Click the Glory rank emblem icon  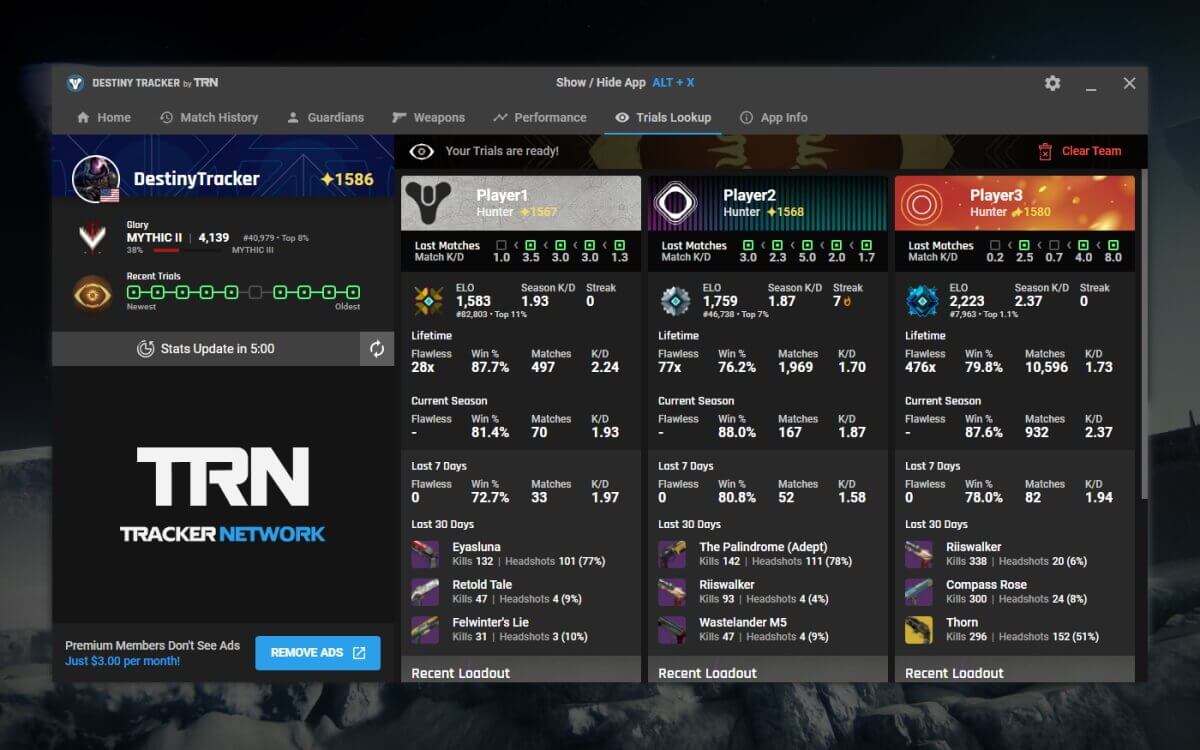point(93,237)
